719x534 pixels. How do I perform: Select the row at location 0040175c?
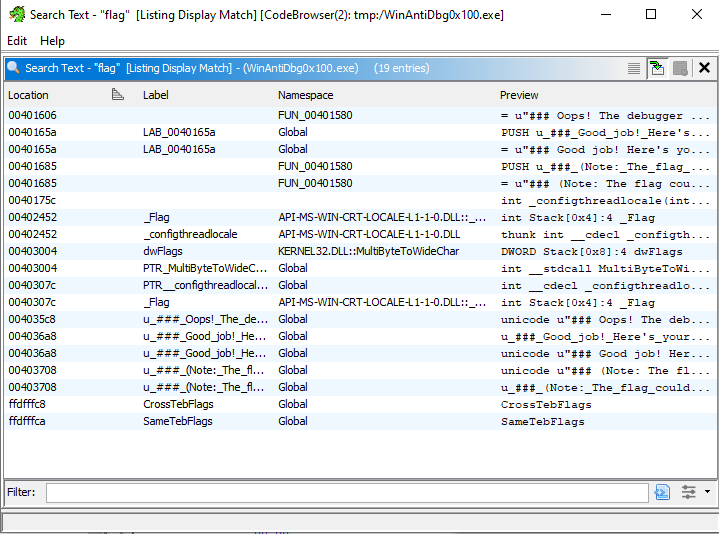pyautogui.click(x=360, y=200)
